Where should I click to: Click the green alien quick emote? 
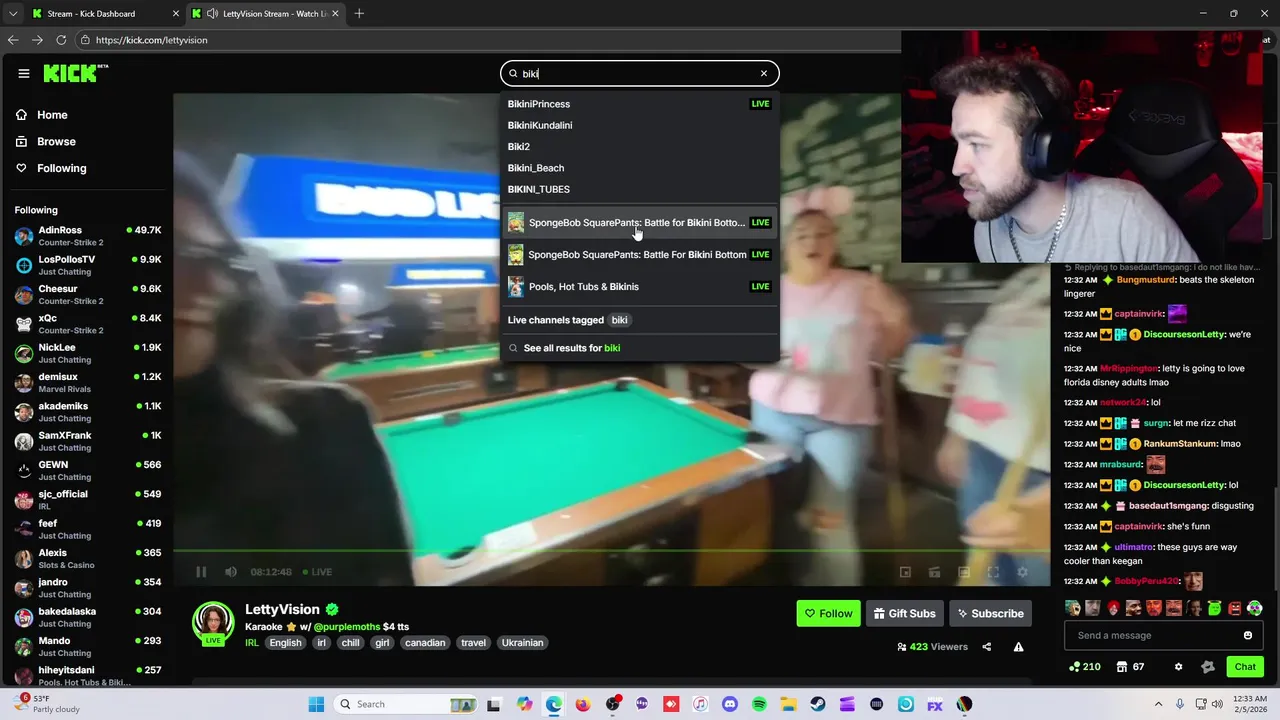coord(1214,608)
